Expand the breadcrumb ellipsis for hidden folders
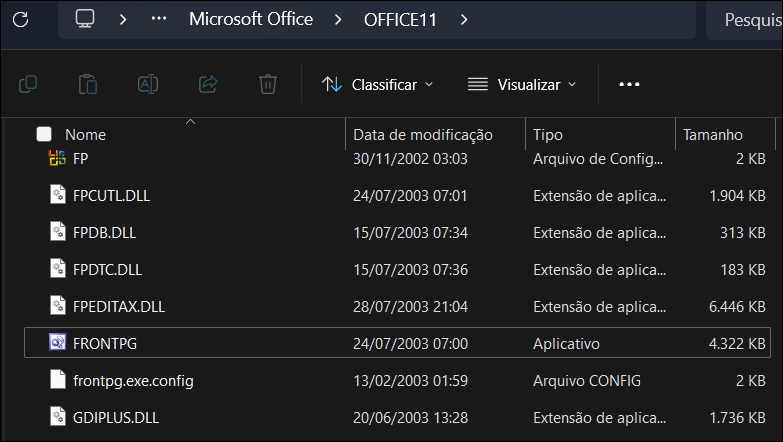Viewport: 783px width, 442px height. [159, 19]
